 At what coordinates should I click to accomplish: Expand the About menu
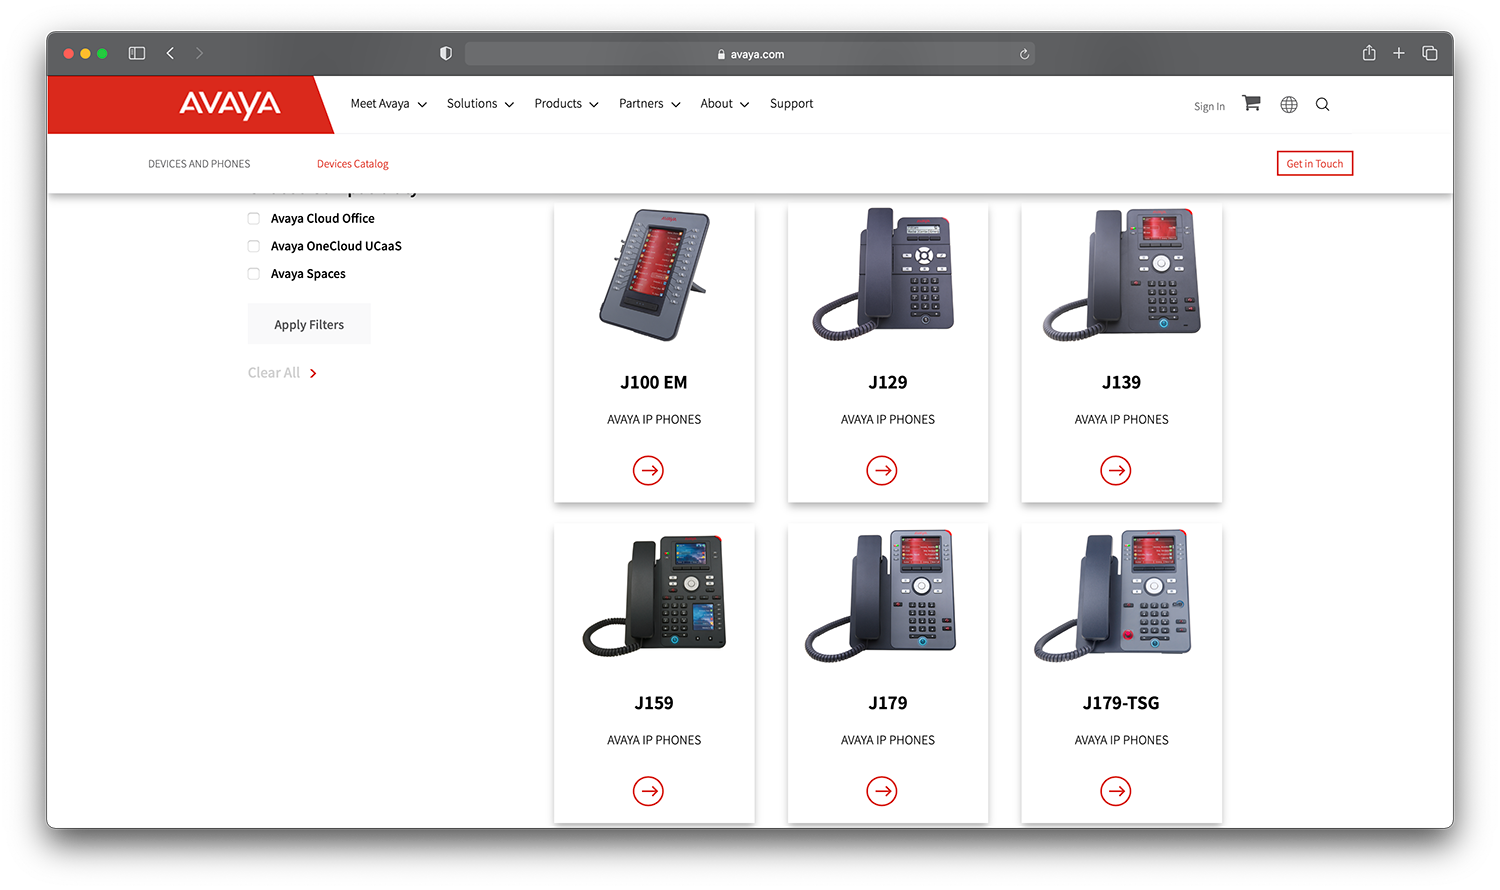pyautogui.click(x=724, y=104)
